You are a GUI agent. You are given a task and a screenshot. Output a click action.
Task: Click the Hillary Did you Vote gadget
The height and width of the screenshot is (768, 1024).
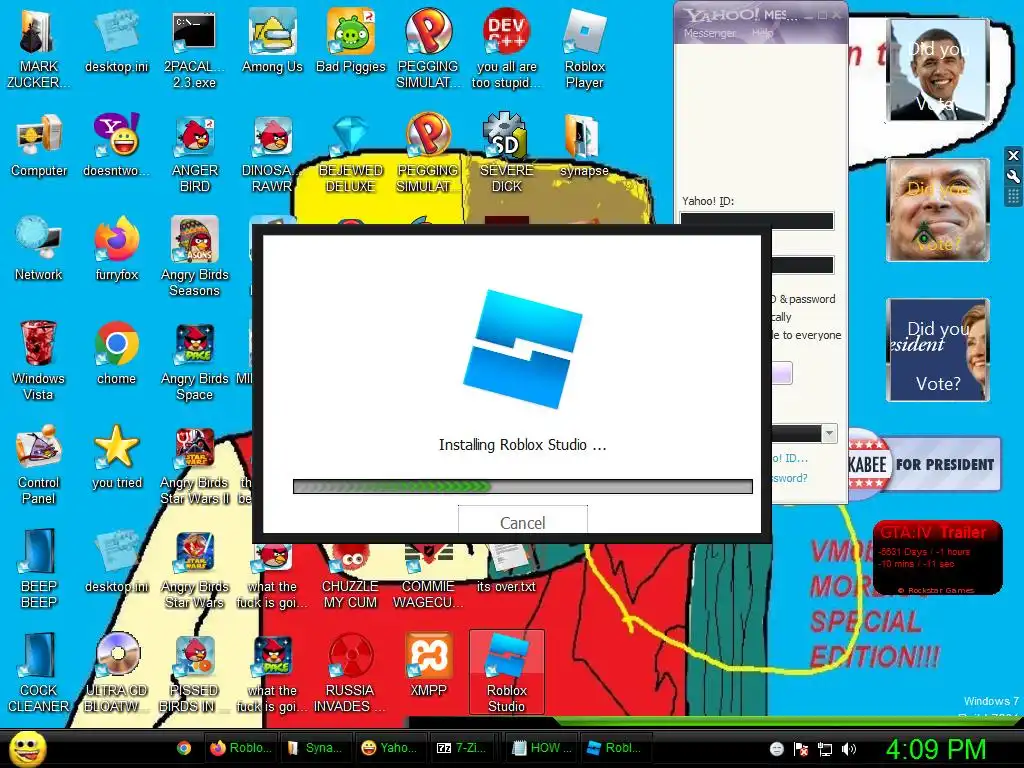(938, 349)
